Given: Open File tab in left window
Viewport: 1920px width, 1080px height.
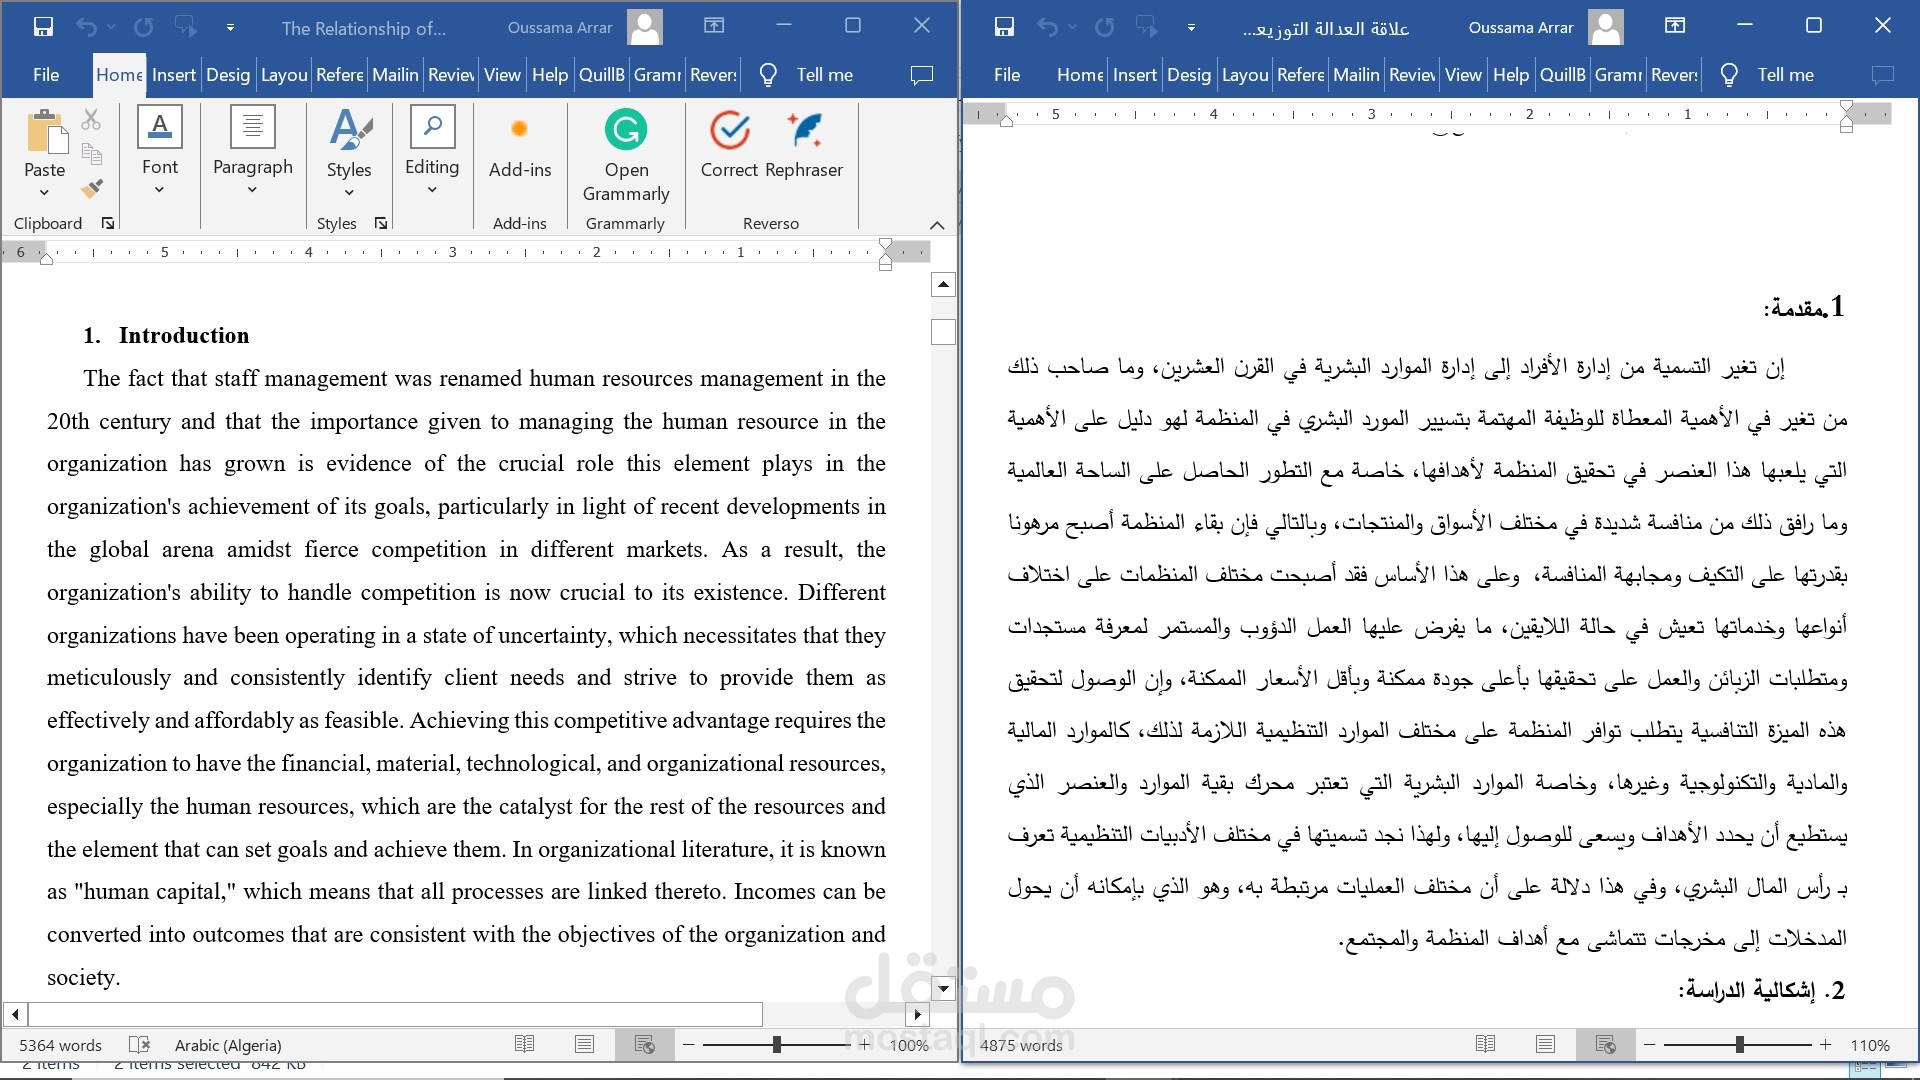Looking at the screenshot, I should point(46,75).
